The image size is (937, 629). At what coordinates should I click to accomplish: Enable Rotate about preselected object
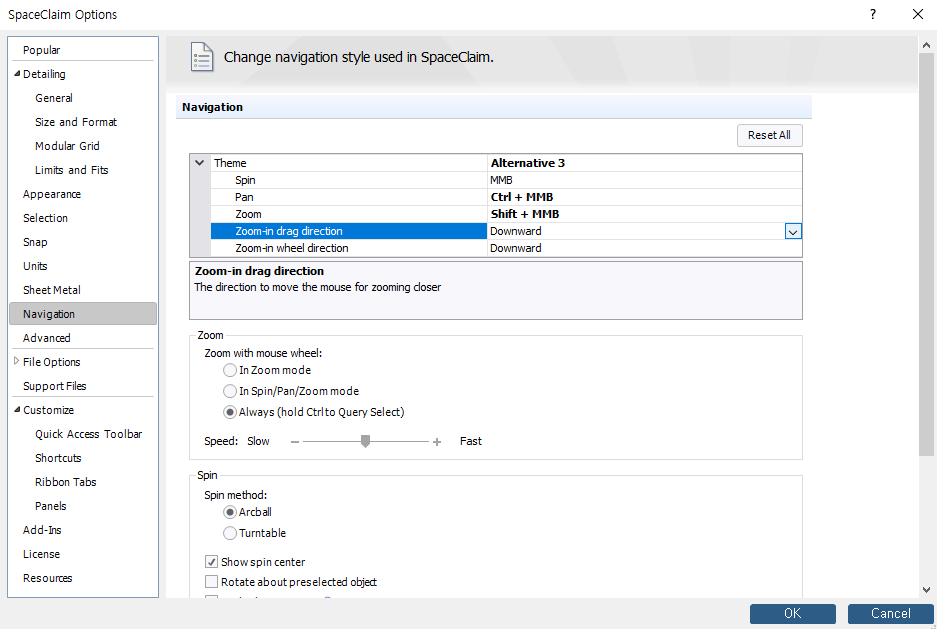click(x=211, y=582)
